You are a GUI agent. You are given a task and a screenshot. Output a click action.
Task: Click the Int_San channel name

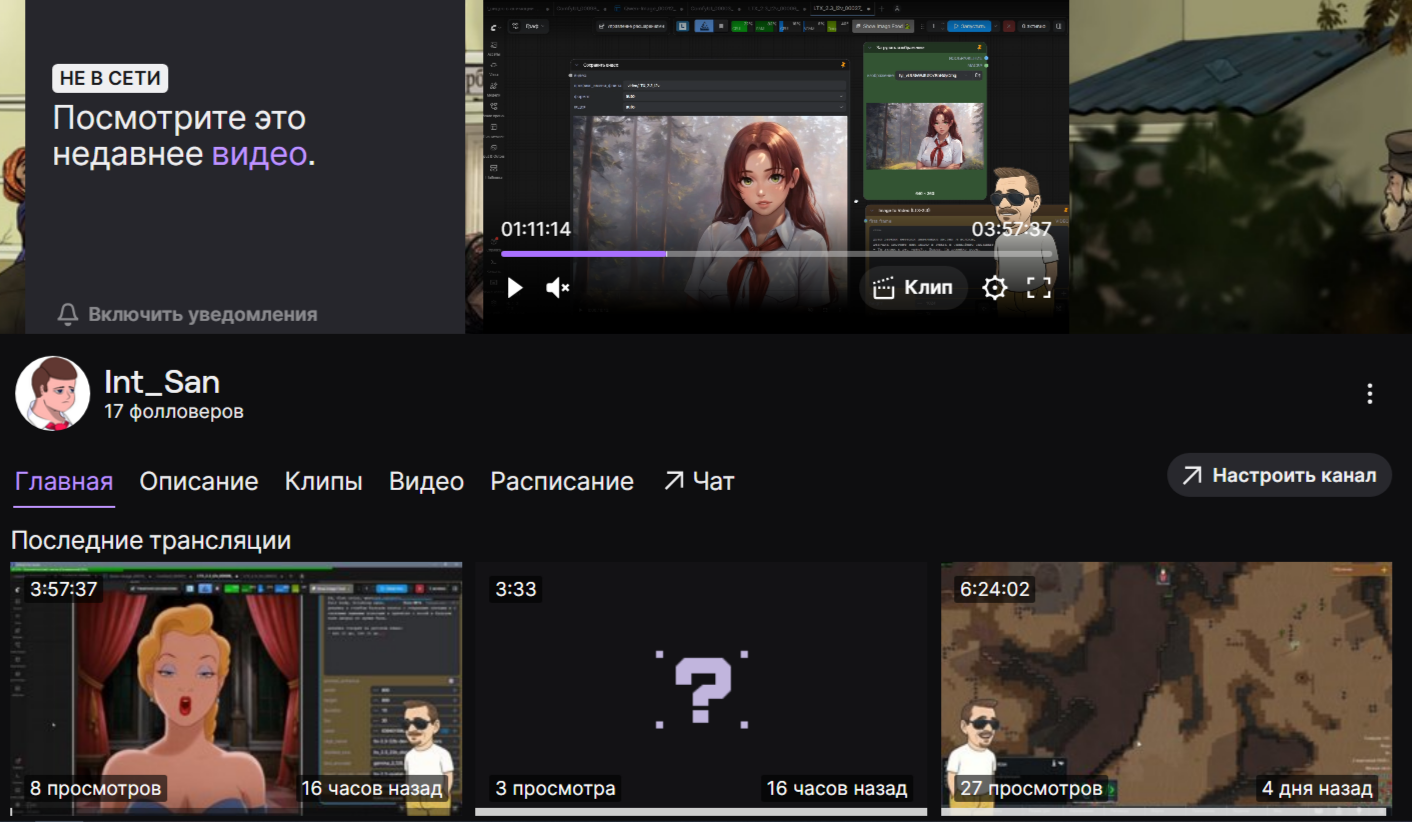point(162,381)
